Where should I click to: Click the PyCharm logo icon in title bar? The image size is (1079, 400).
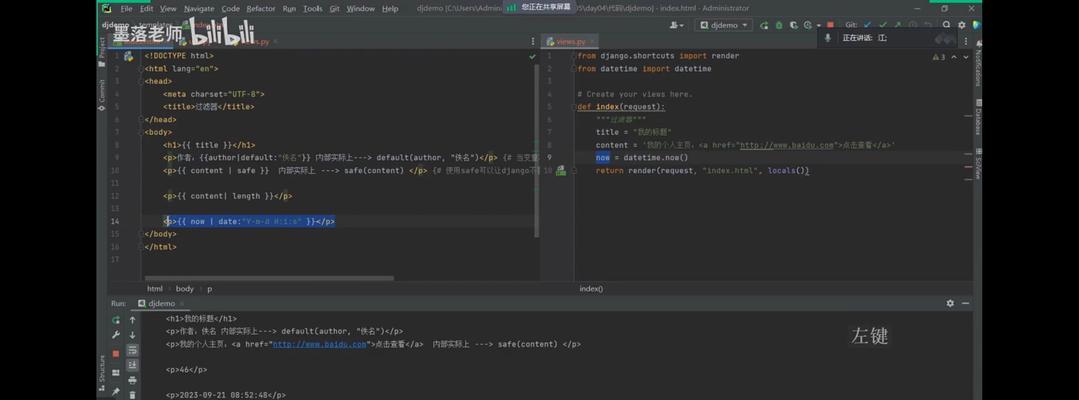coord(105,9)
